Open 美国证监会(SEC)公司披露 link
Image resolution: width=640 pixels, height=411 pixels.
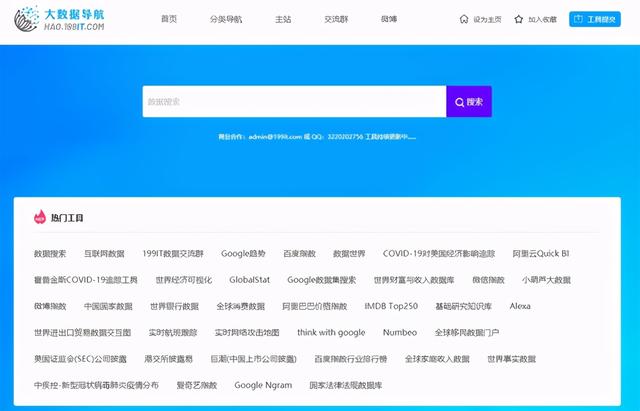[x=80, y=359]
